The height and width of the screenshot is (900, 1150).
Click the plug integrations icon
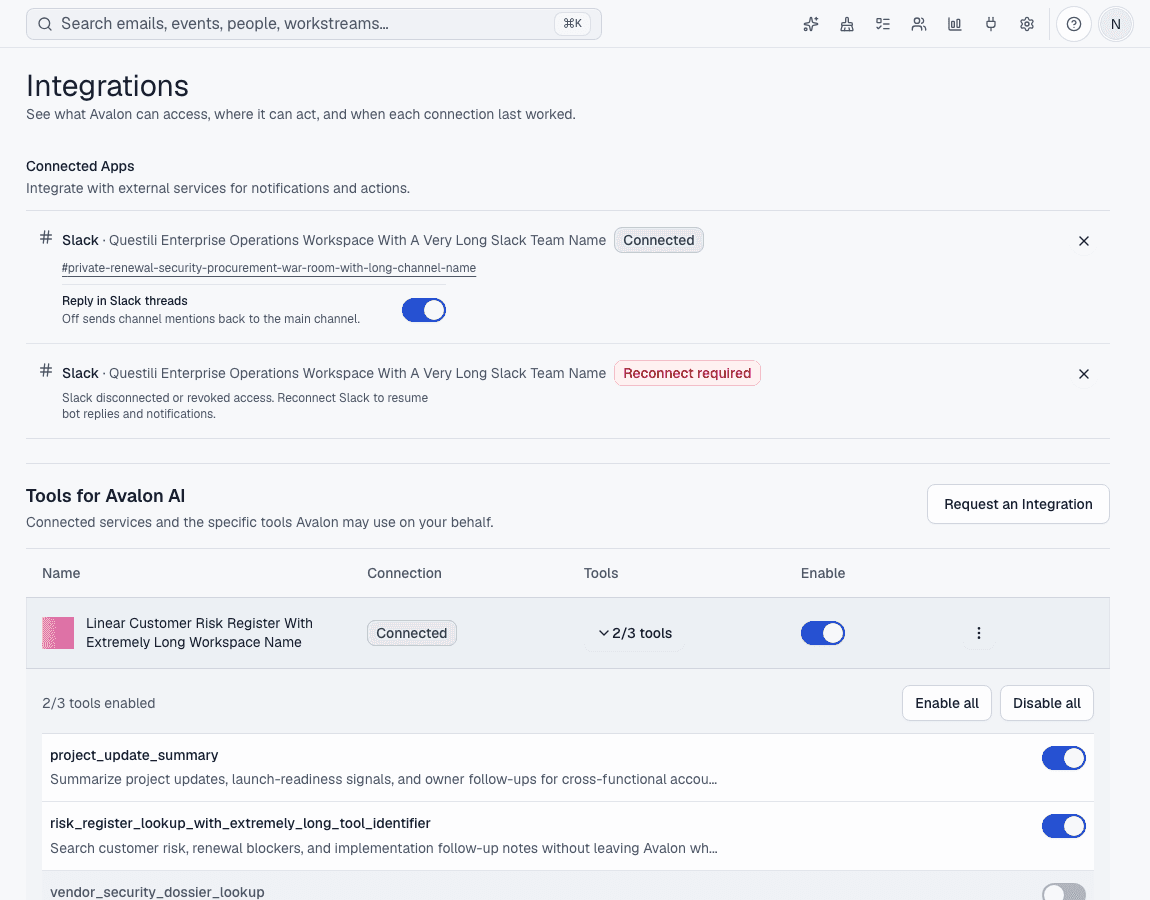990,24
